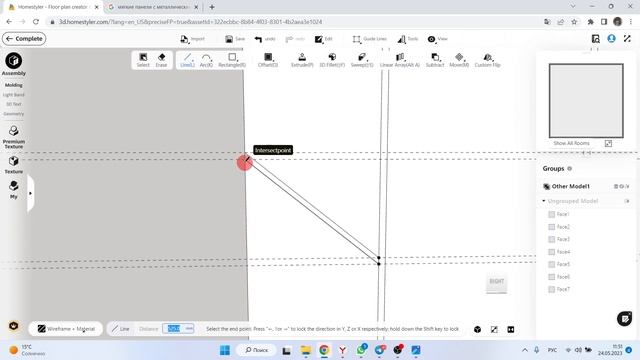This screenshot has width=640, height=360.
Task: Open the Texture library
Action: [x=13, y=164]
